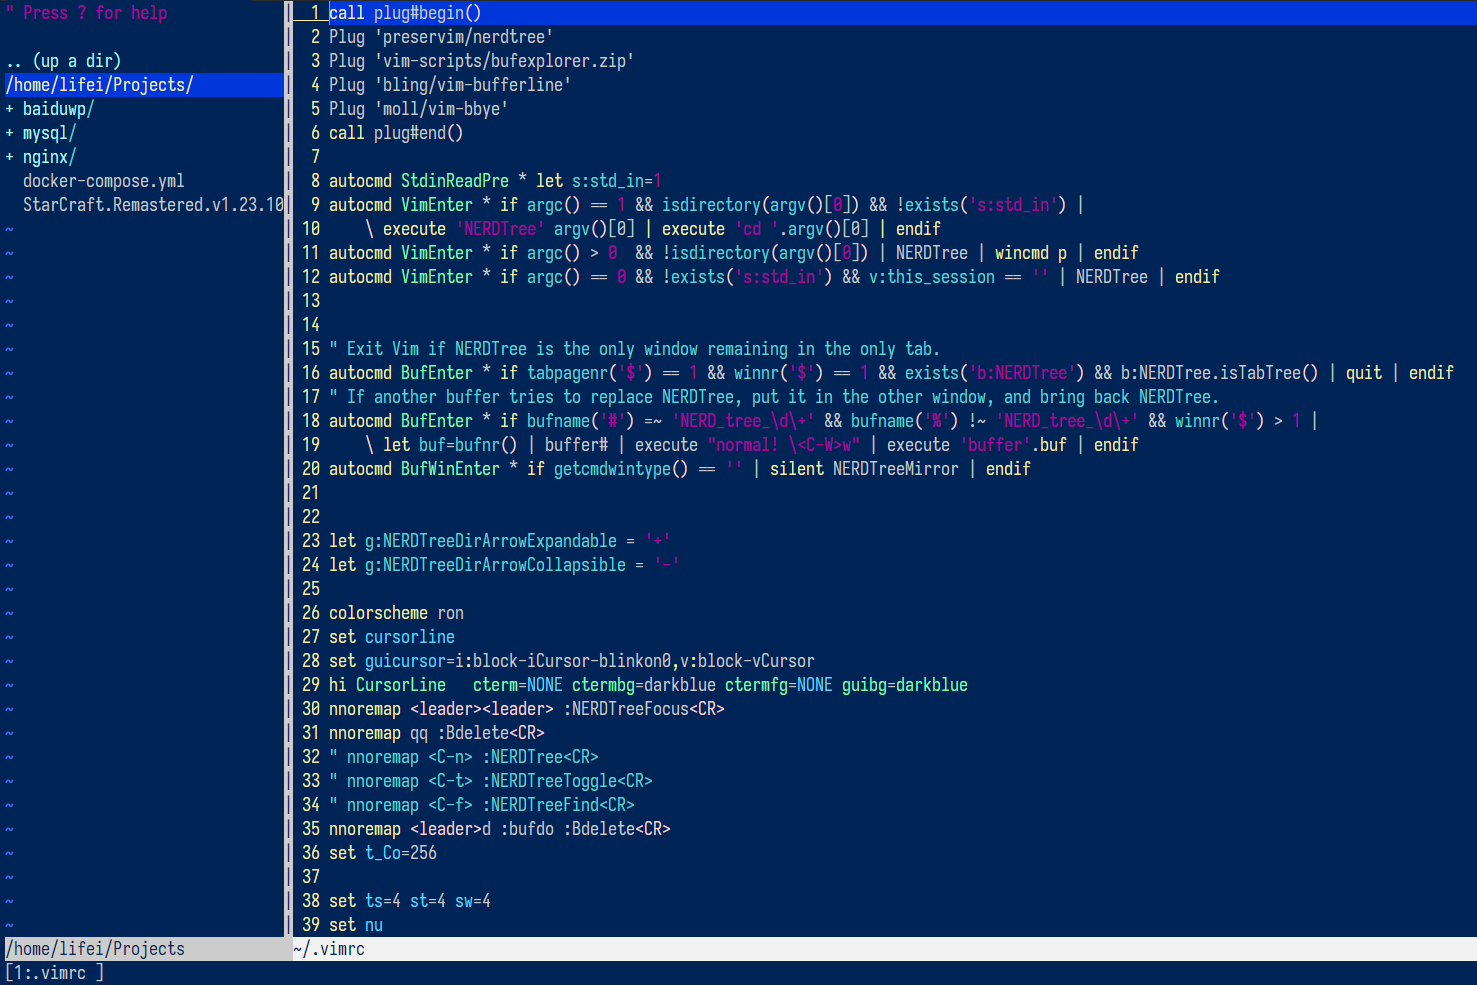Viewport: 1477px width, 985px height.
Task: Click the 'set t_Co=256' line
Action: tap(383, 853)
